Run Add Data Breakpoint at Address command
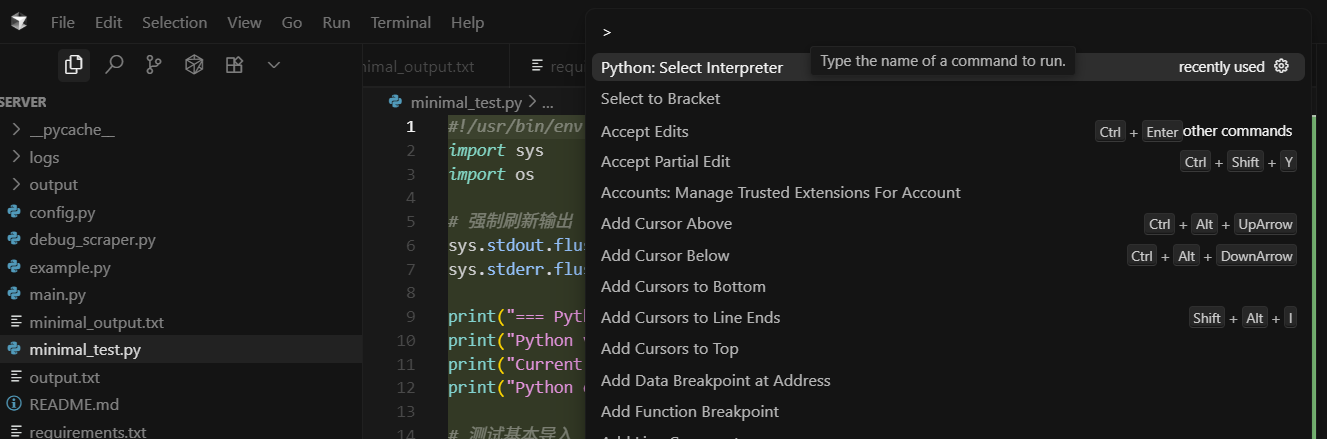The image size is (1327, 439). coord(948,381)
